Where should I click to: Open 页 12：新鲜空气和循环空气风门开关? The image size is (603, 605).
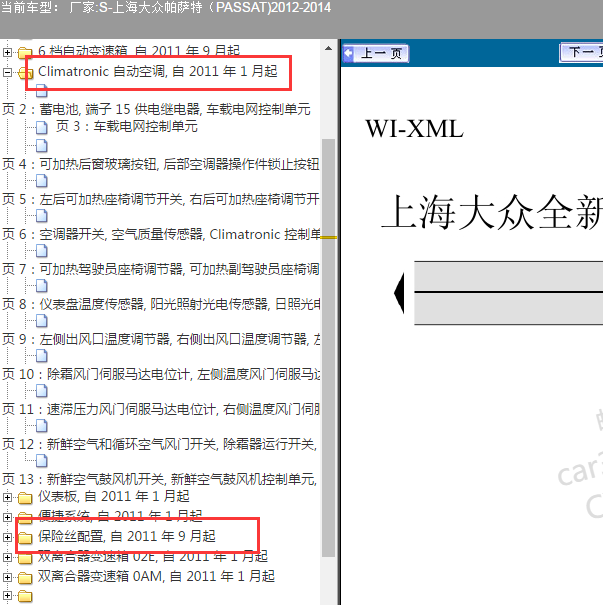tap(159, 444)
